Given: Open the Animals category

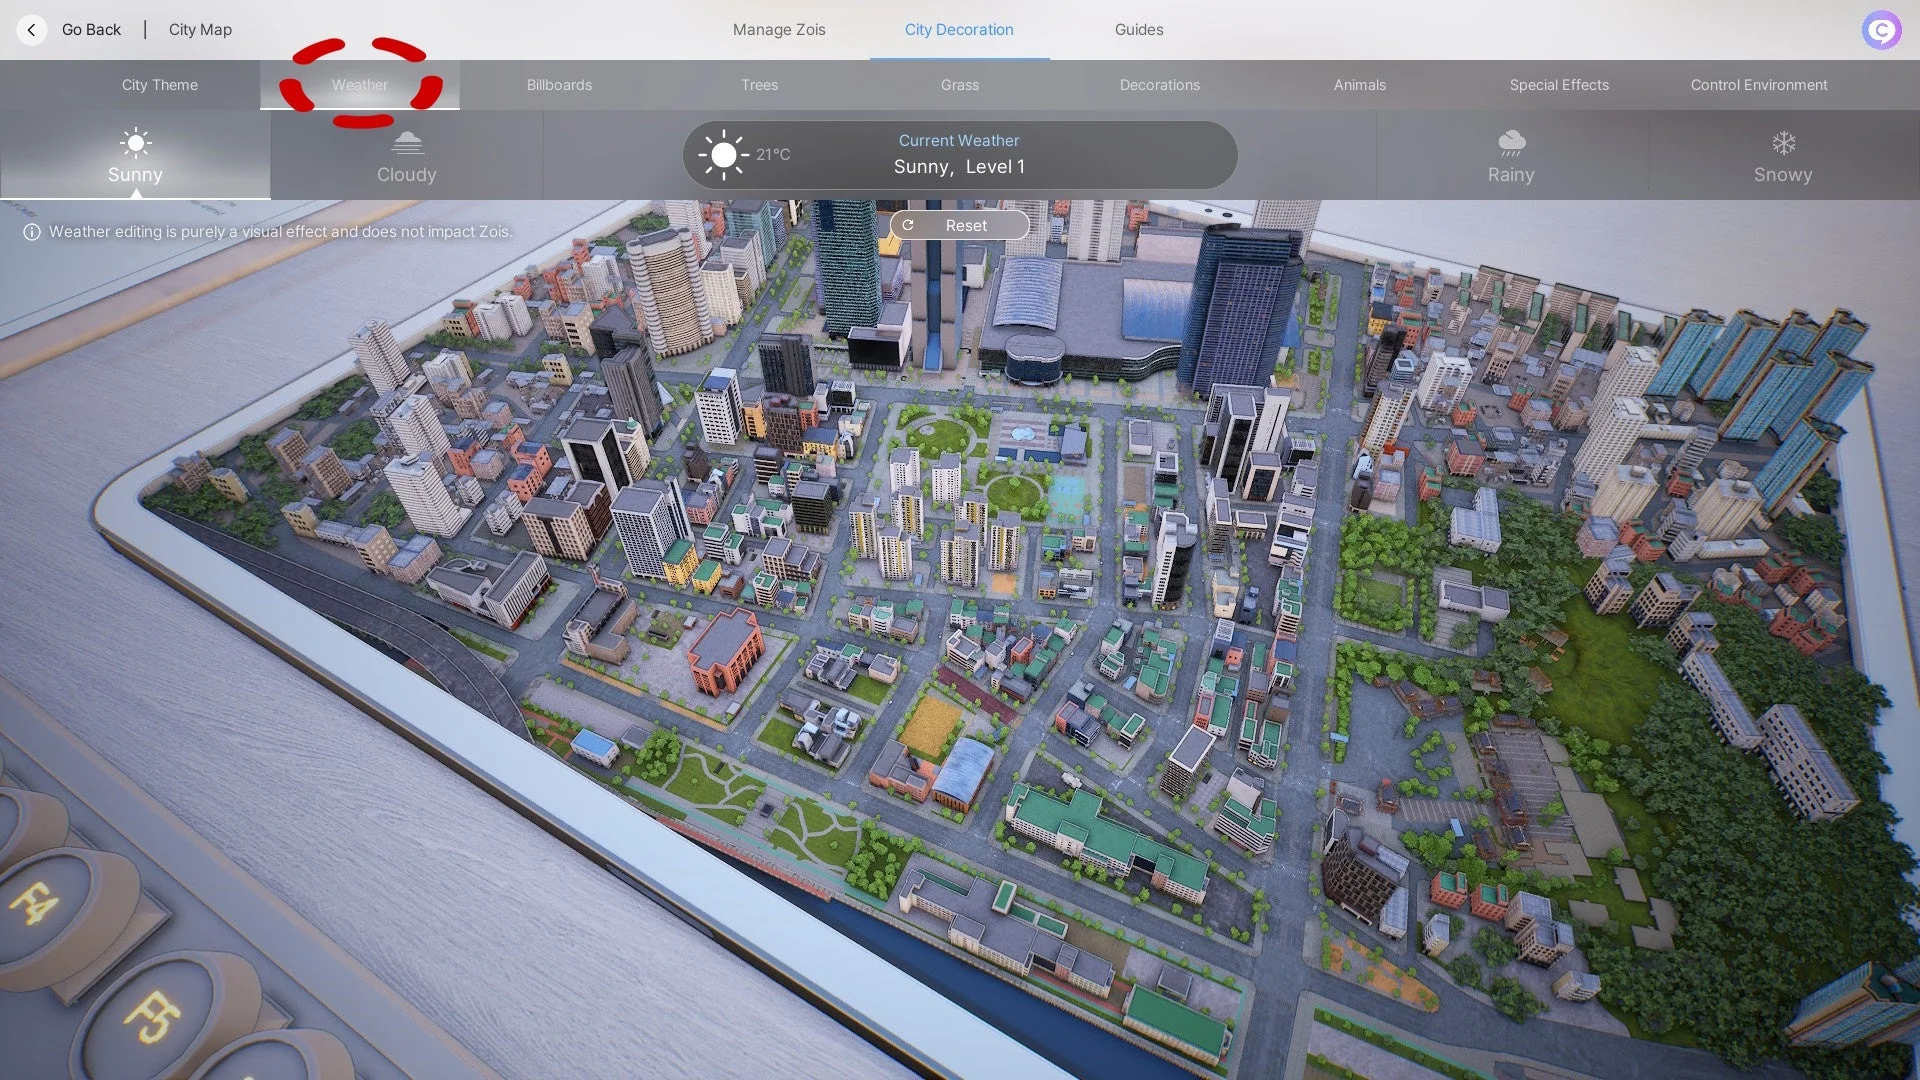Looking at the screenshot, I should 1359,85.
